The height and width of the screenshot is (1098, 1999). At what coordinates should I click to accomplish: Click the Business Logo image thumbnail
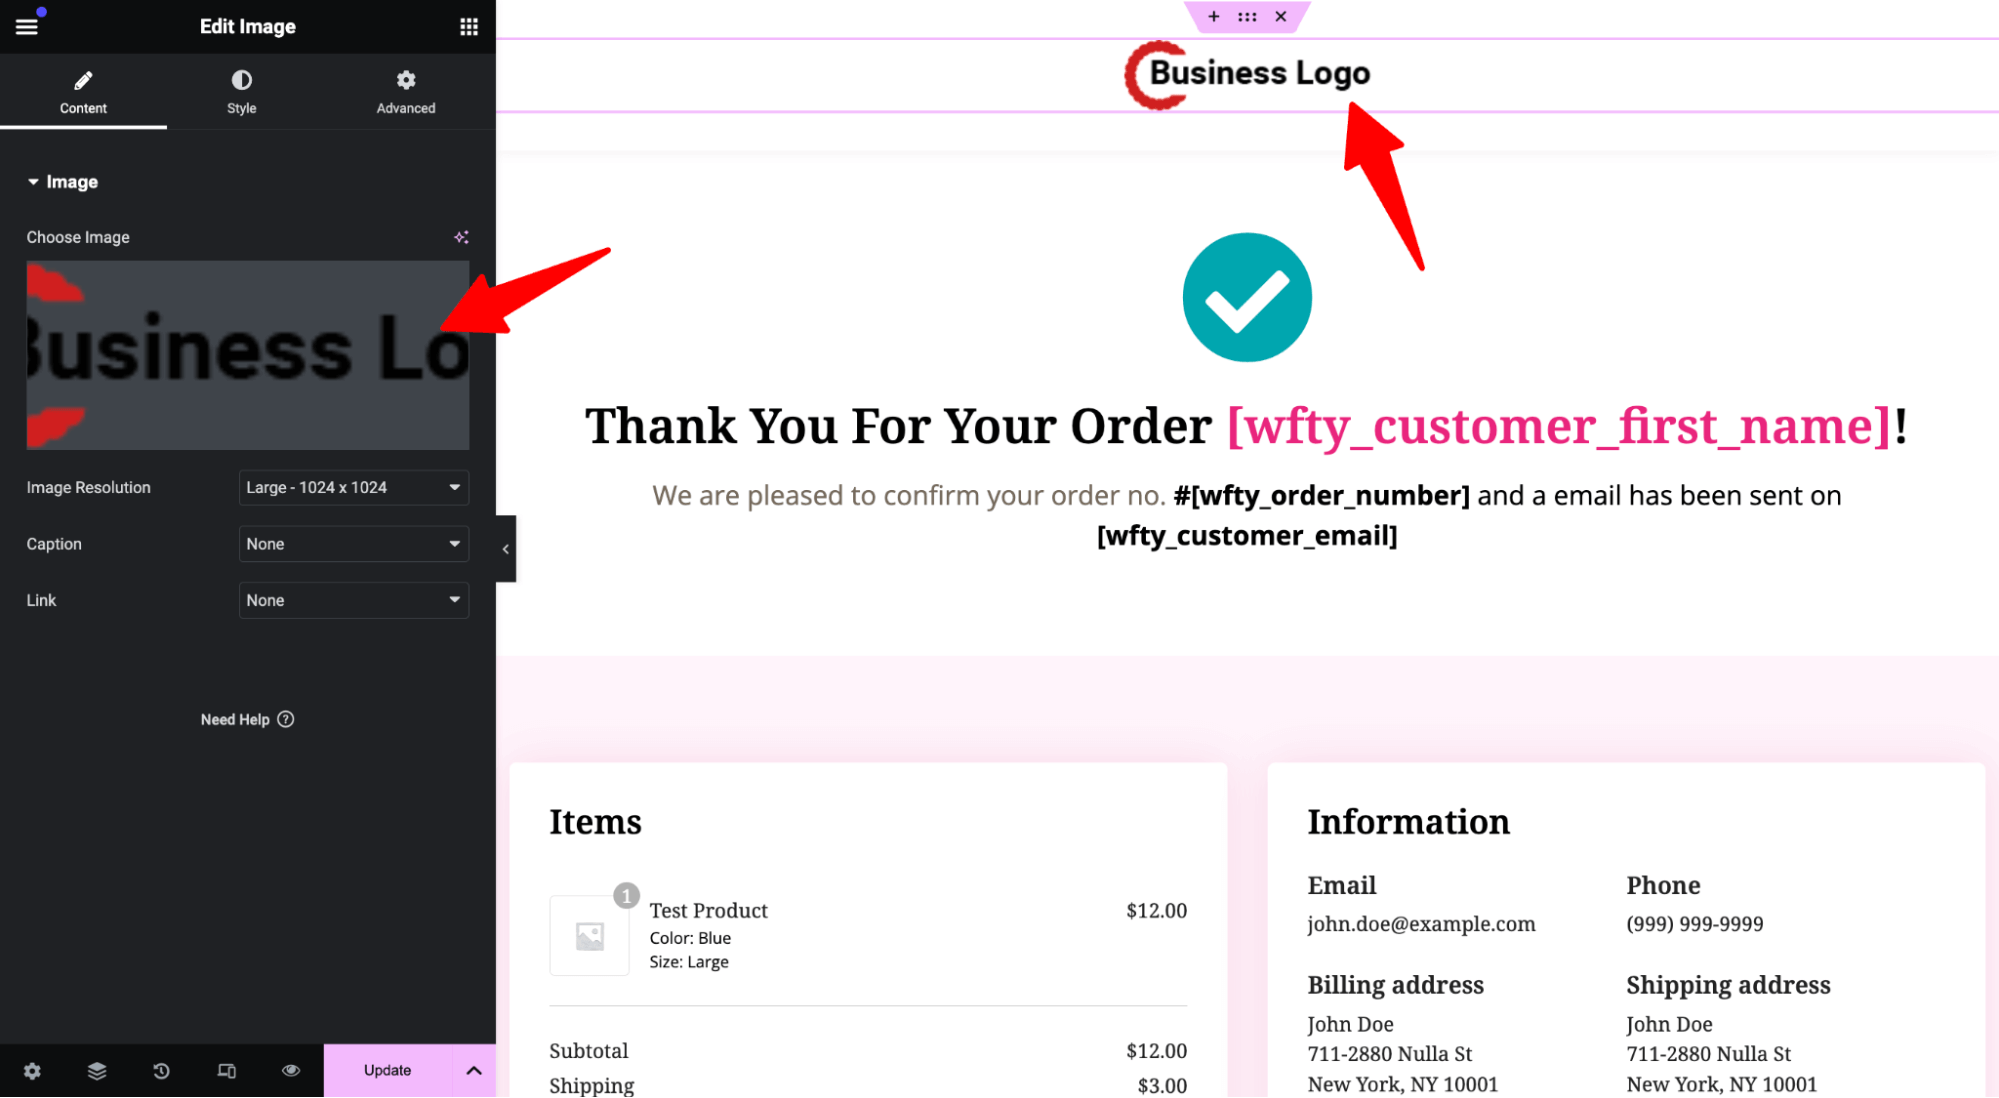(247, 352)
